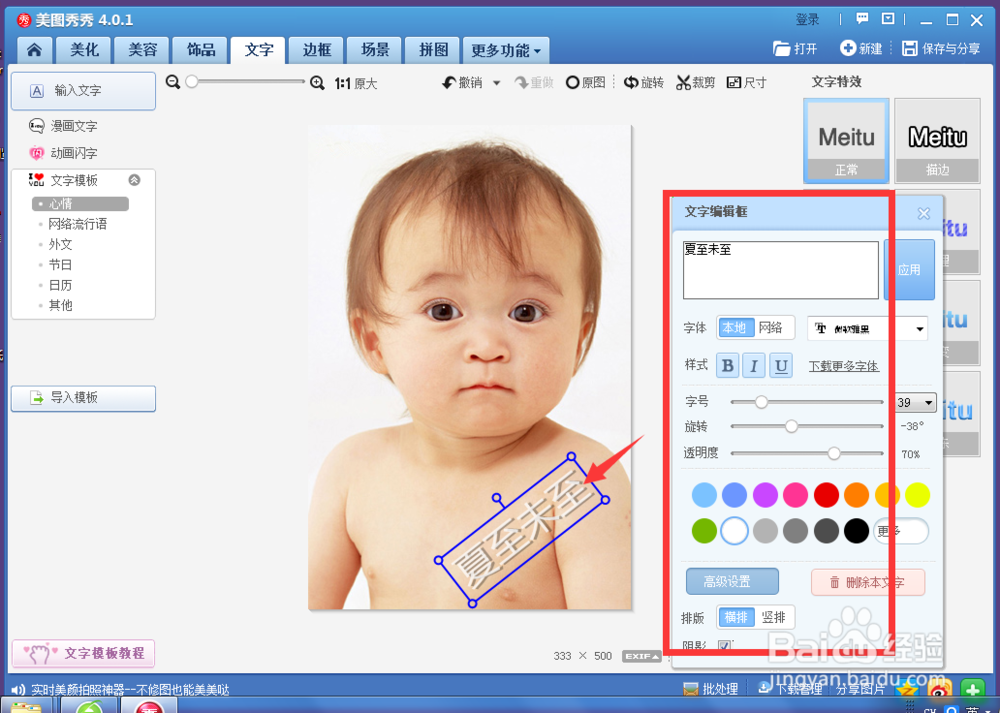Collapse the 文字模板 template section

point(134,180)
